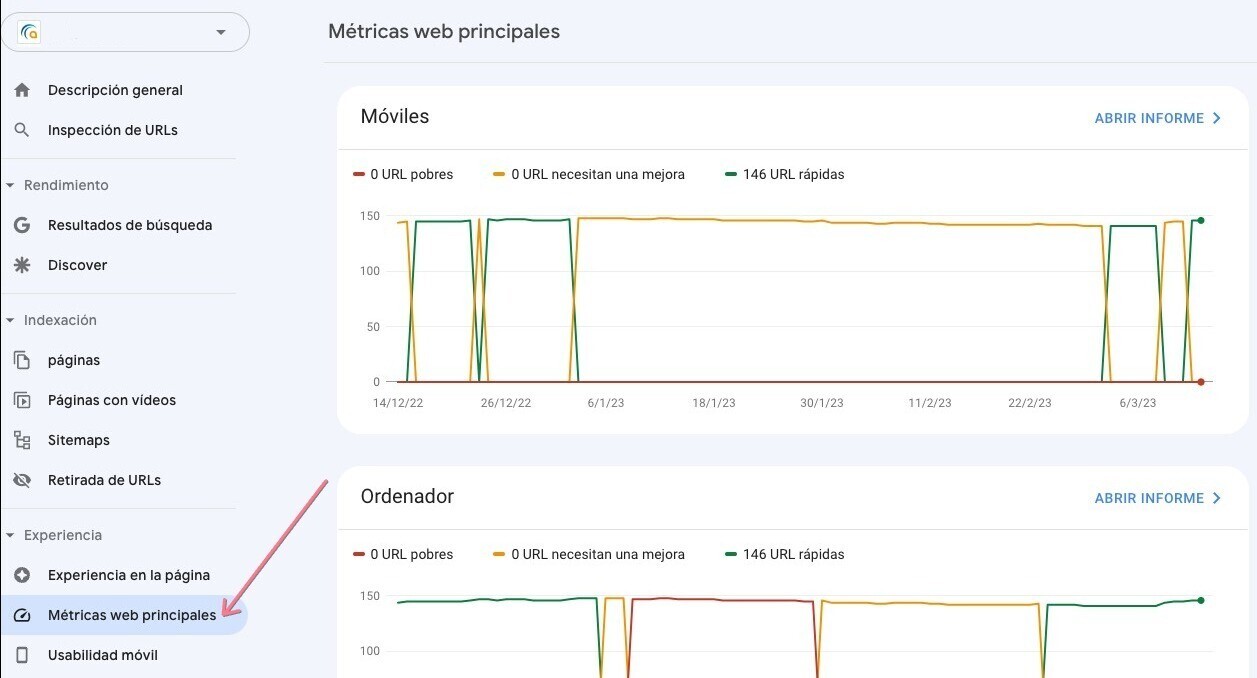Click the green endpoint dot on Móviles chart
The width and height of the screenshot is (1257, 678).
[x=1200, y=220]
